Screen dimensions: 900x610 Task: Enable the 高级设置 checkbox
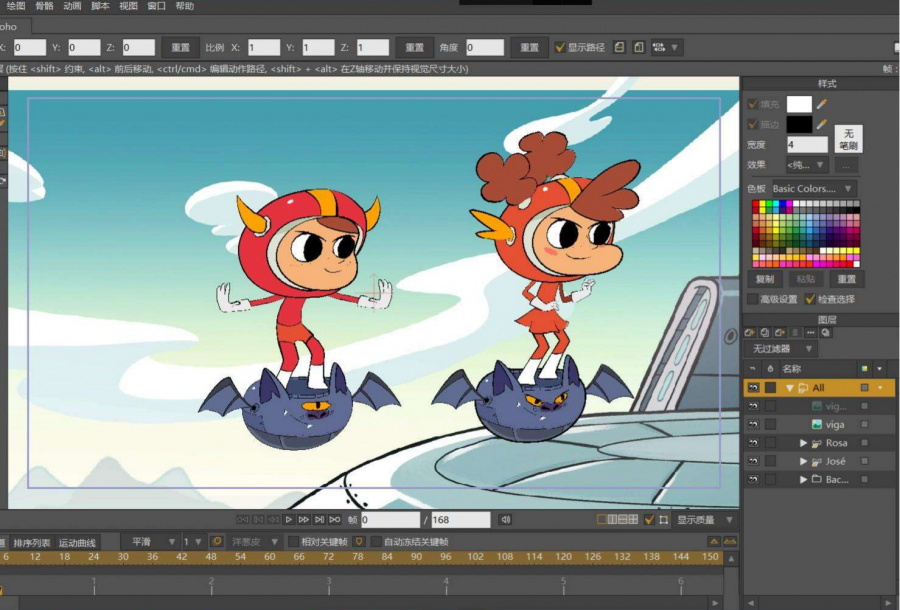click(753, 299)
